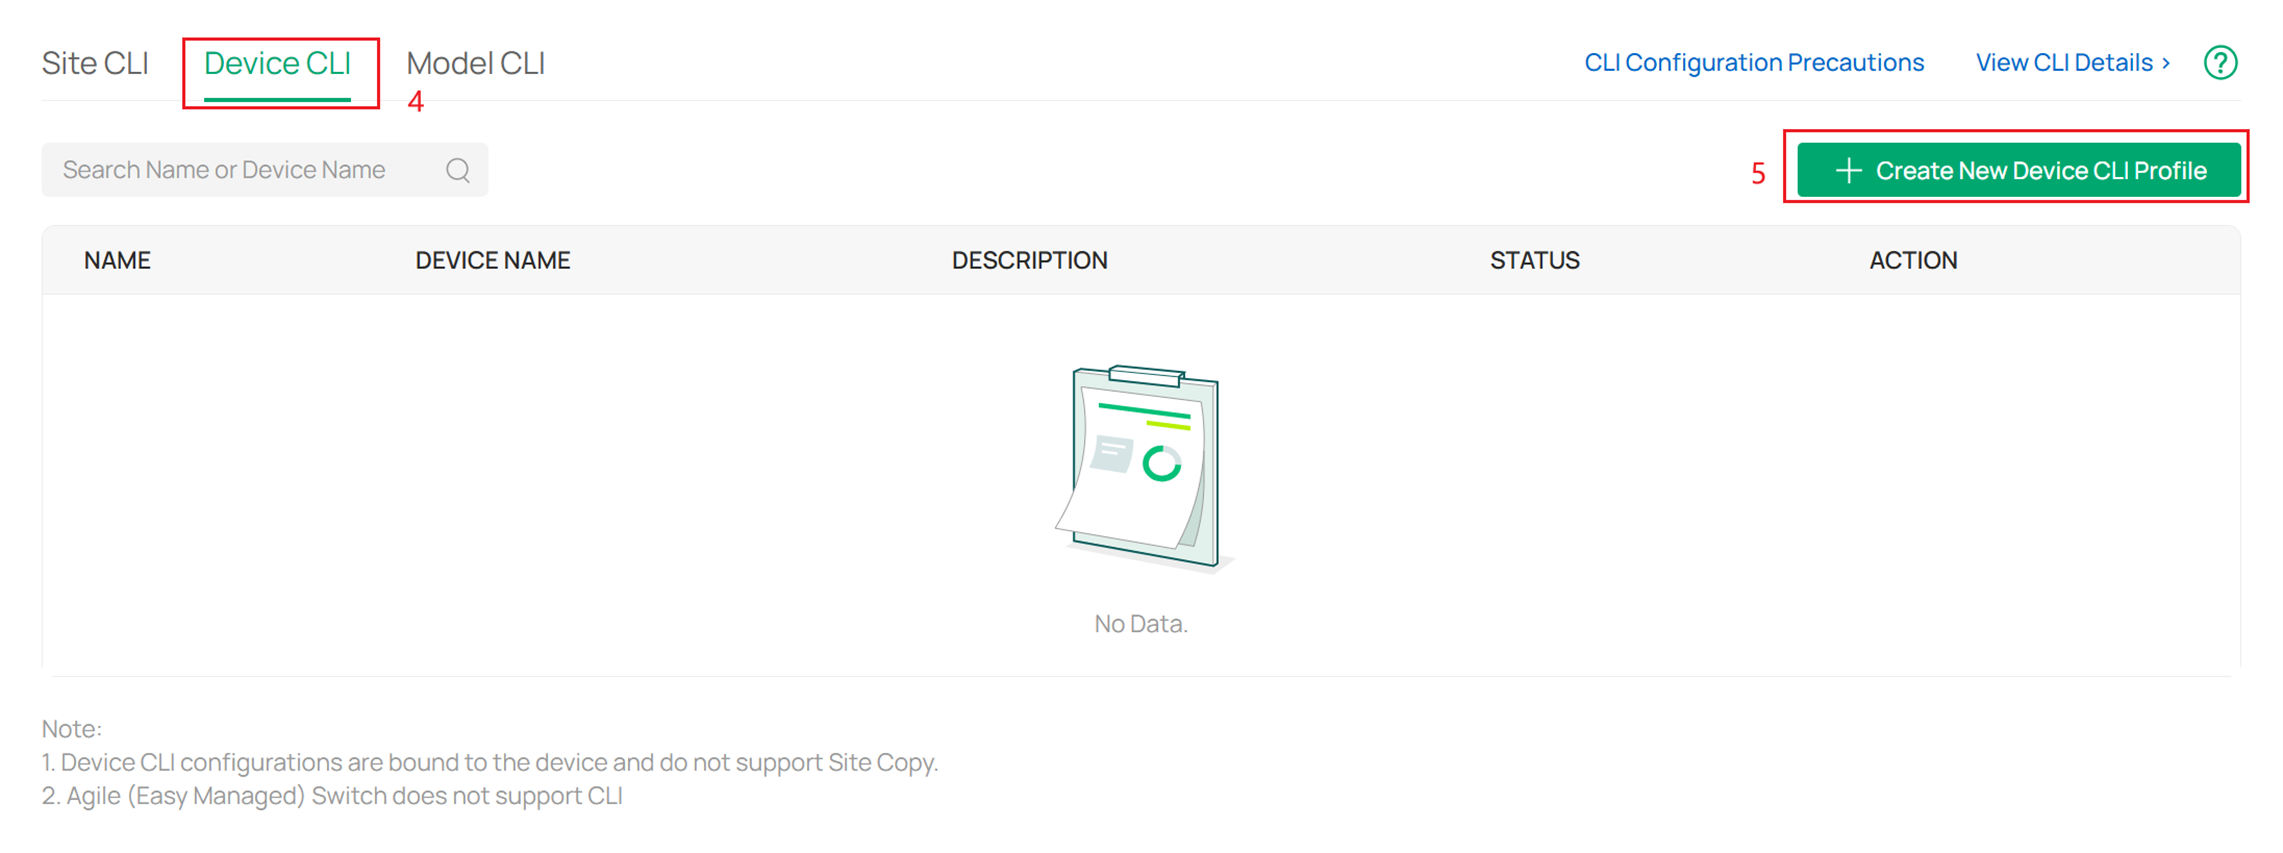Select the DESCRIPTION column header
The width and height of the screenshot is (2283, 853).
pos(1029,260)
